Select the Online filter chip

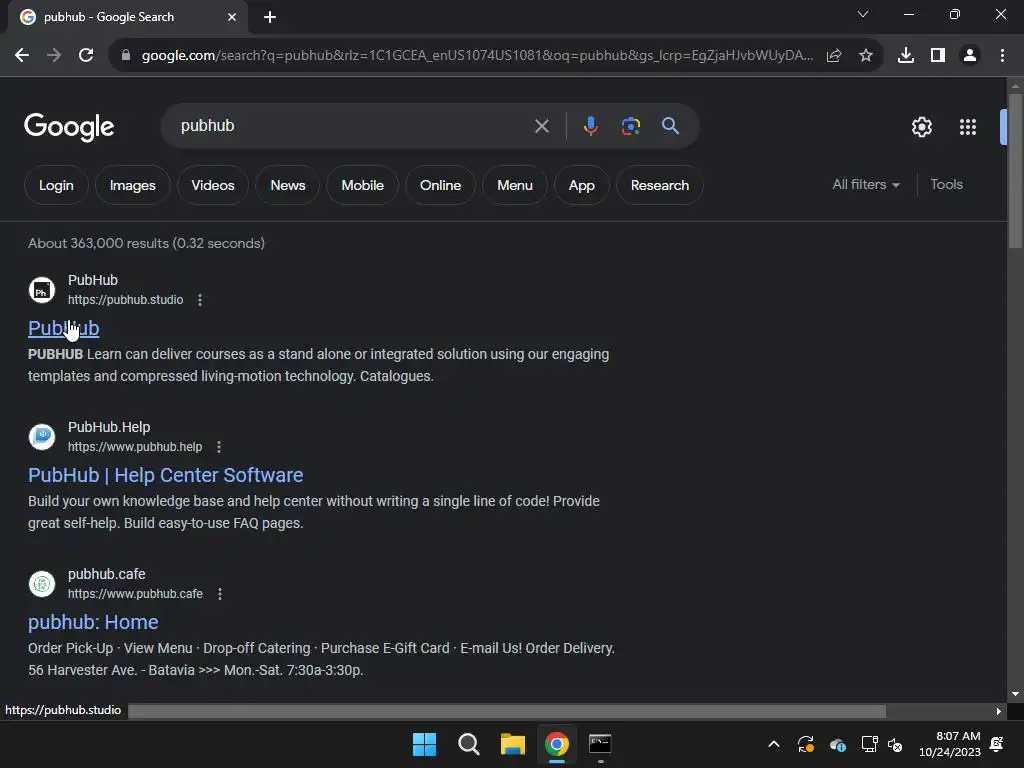[x=440, y=185]
